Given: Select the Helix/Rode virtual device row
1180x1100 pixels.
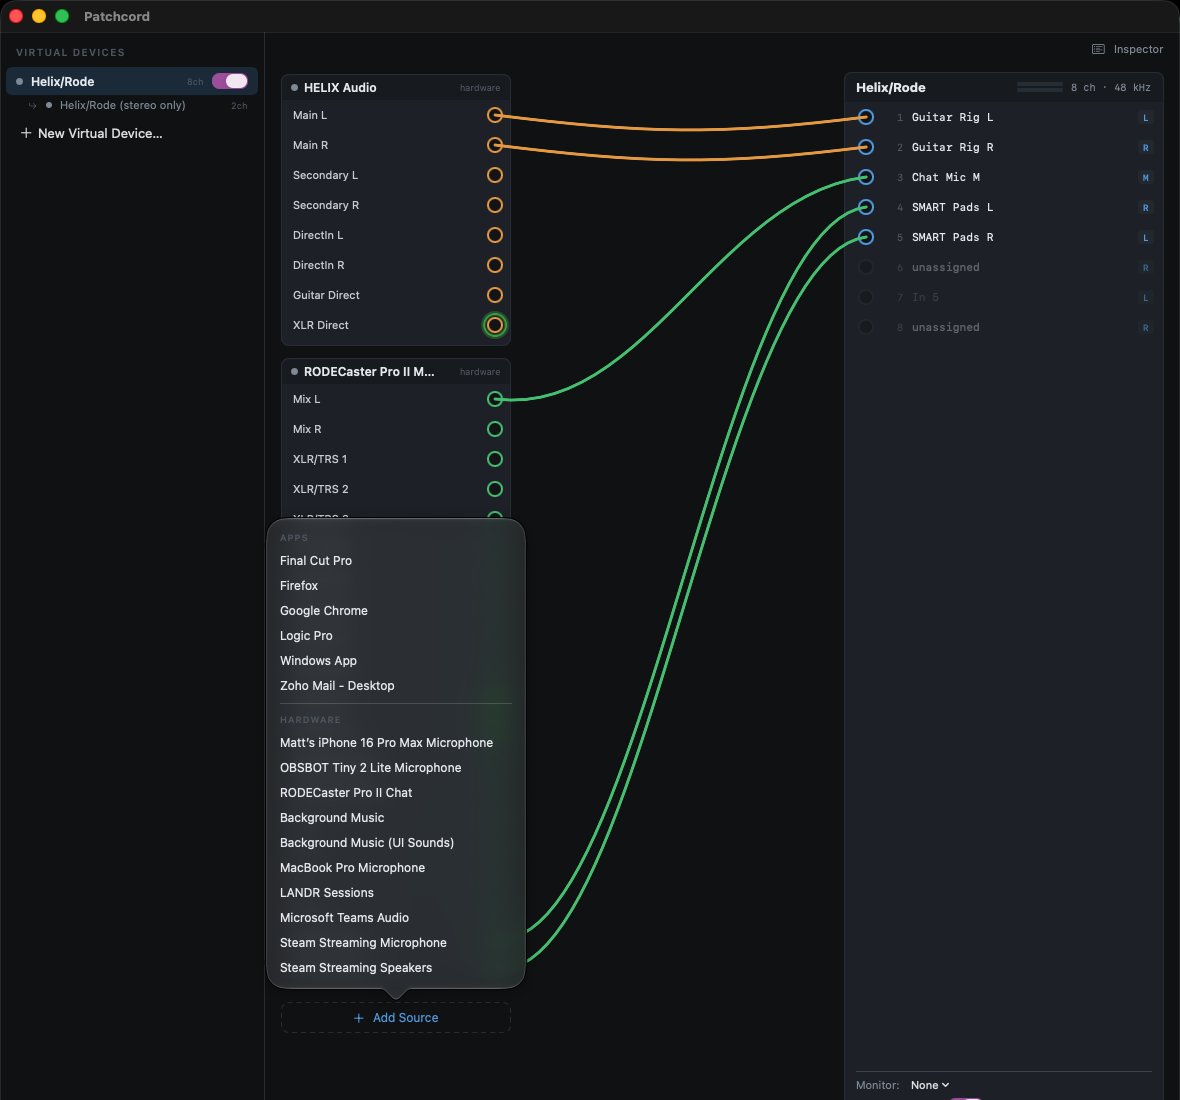Looking at the screenshot, I should (x=132, y=81).
